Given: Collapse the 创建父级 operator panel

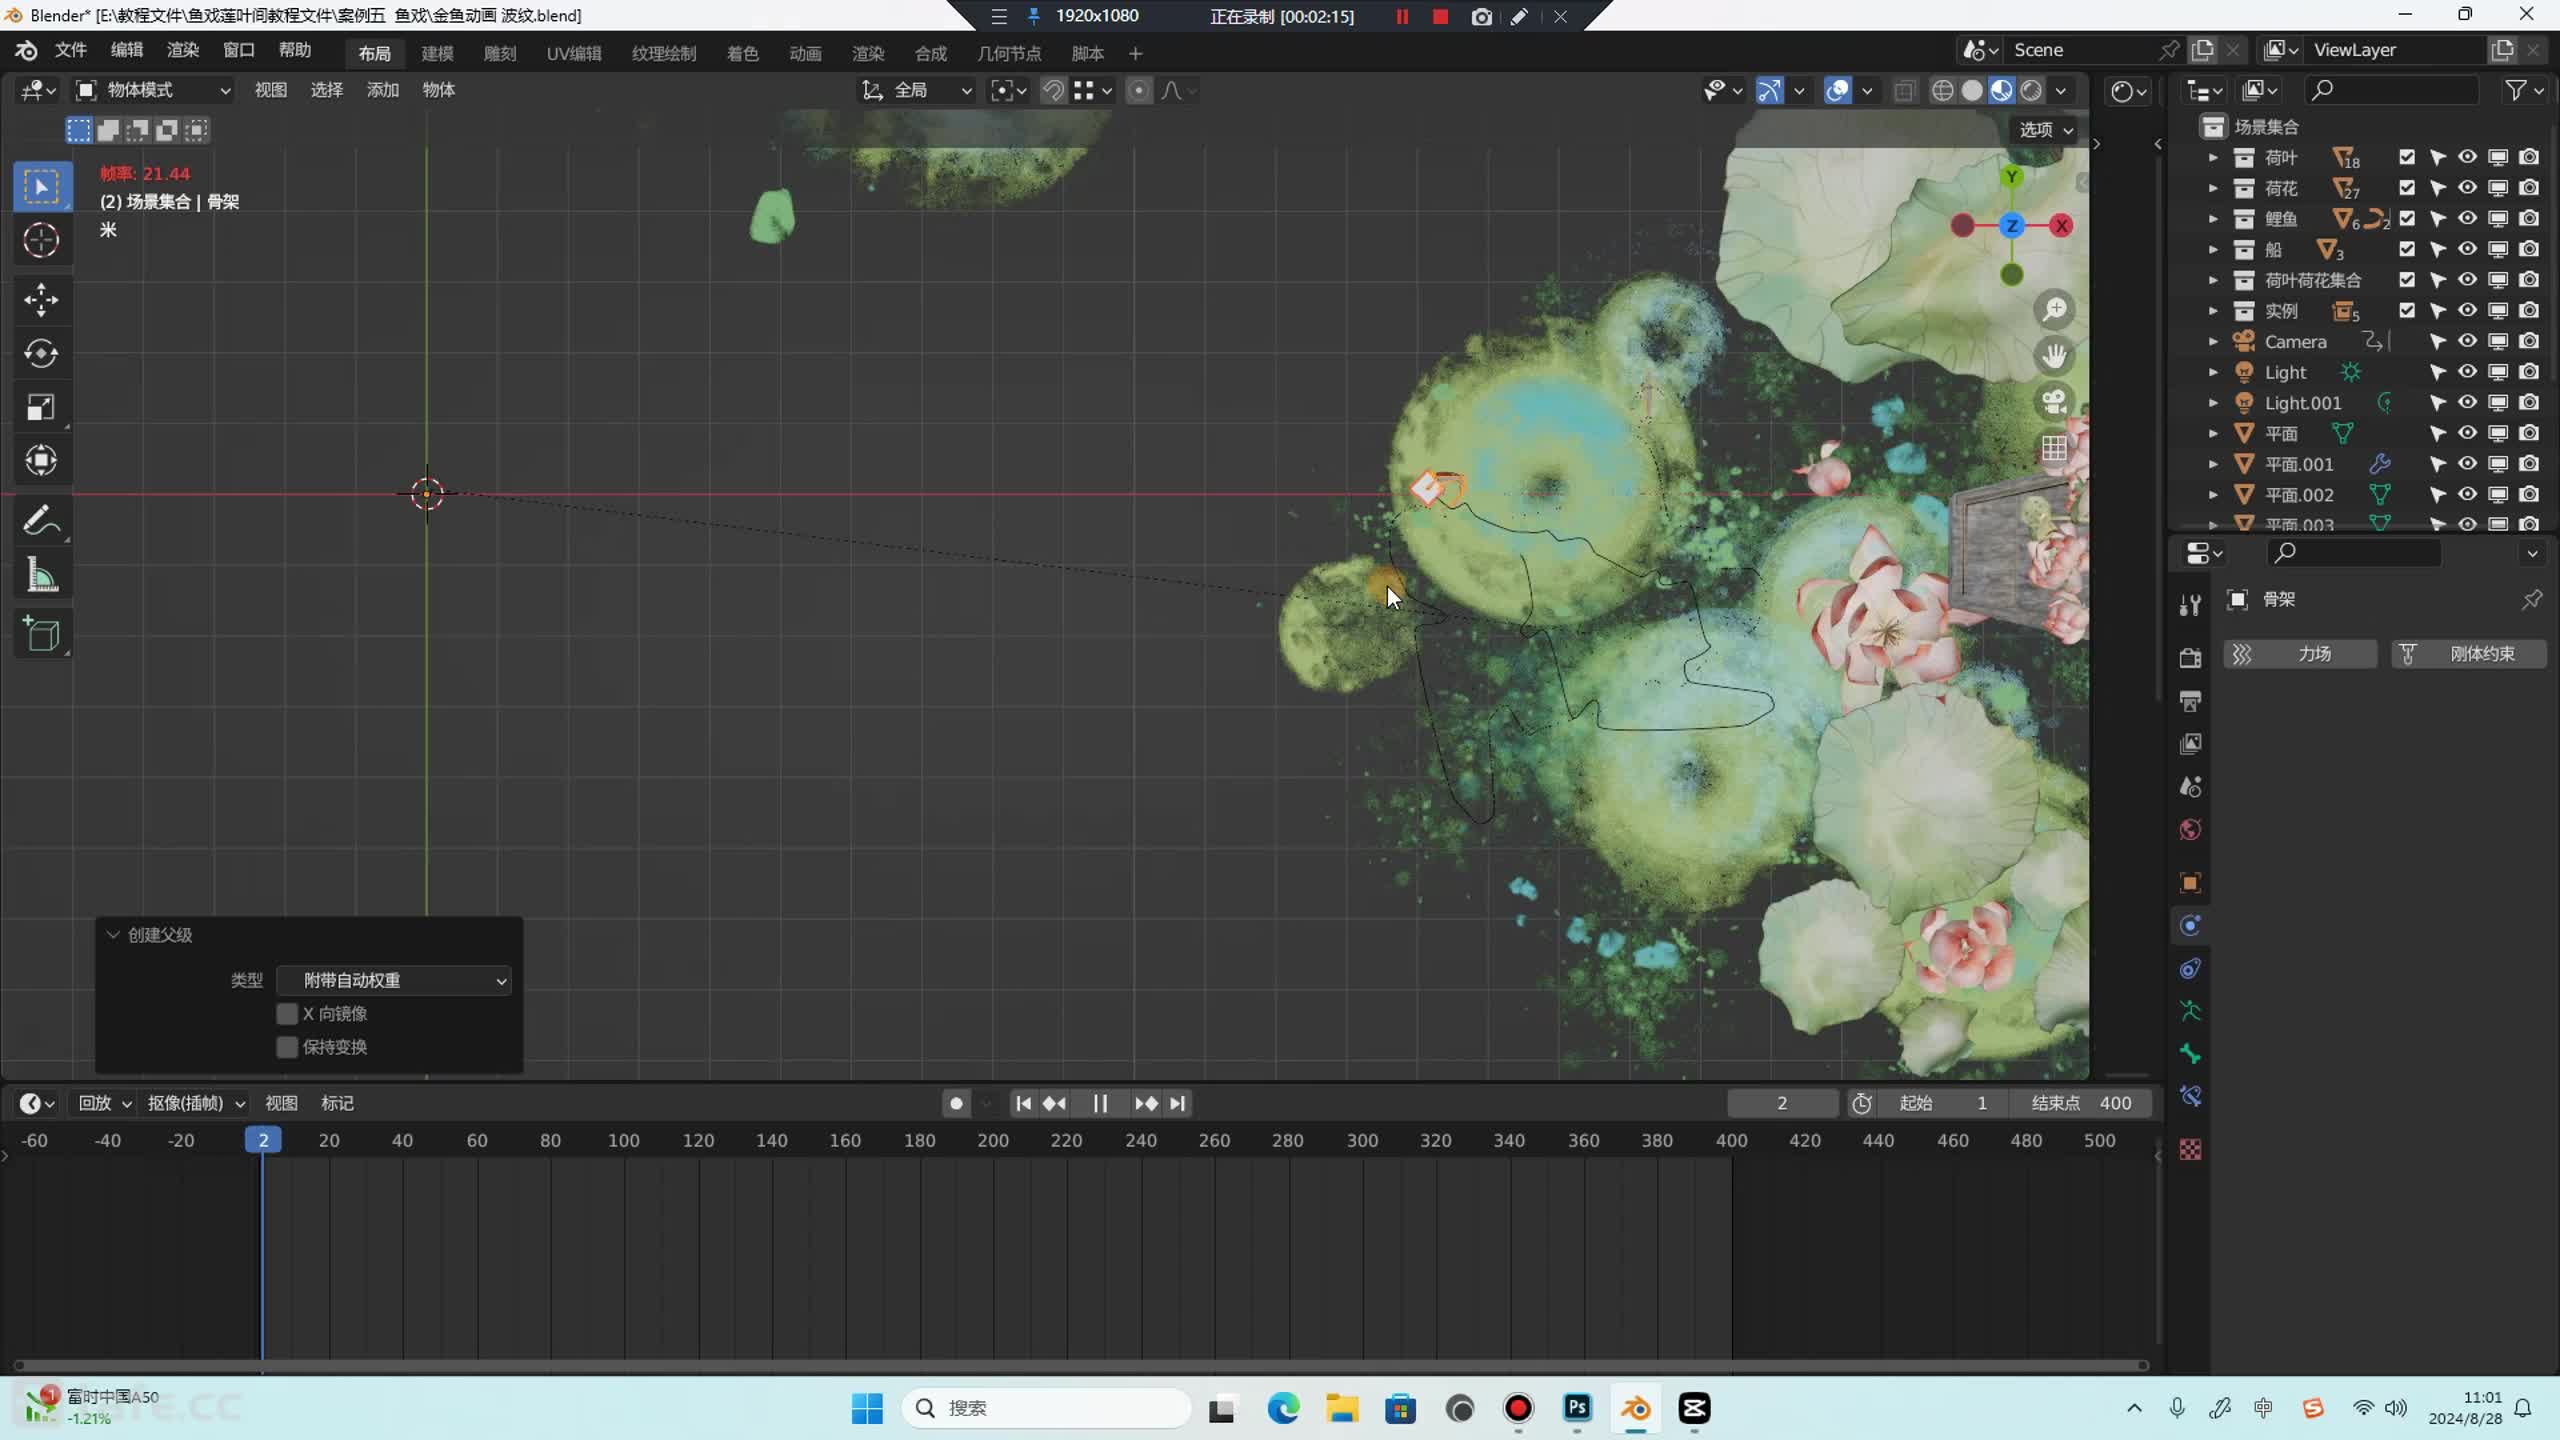Looking at the screenshot, I should point(113,935).
